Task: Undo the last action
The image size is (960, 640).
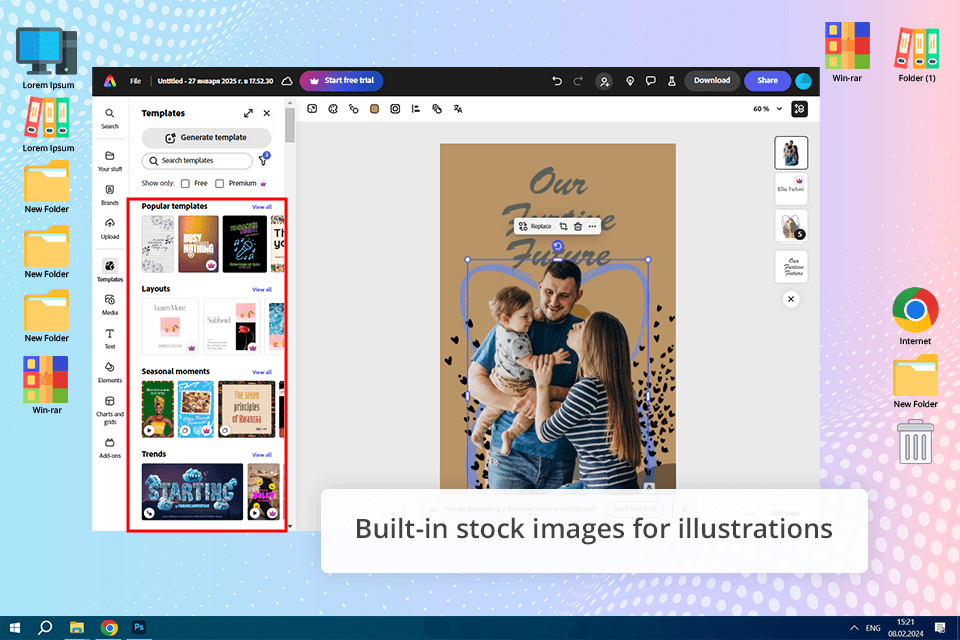Action: point(557,81)
